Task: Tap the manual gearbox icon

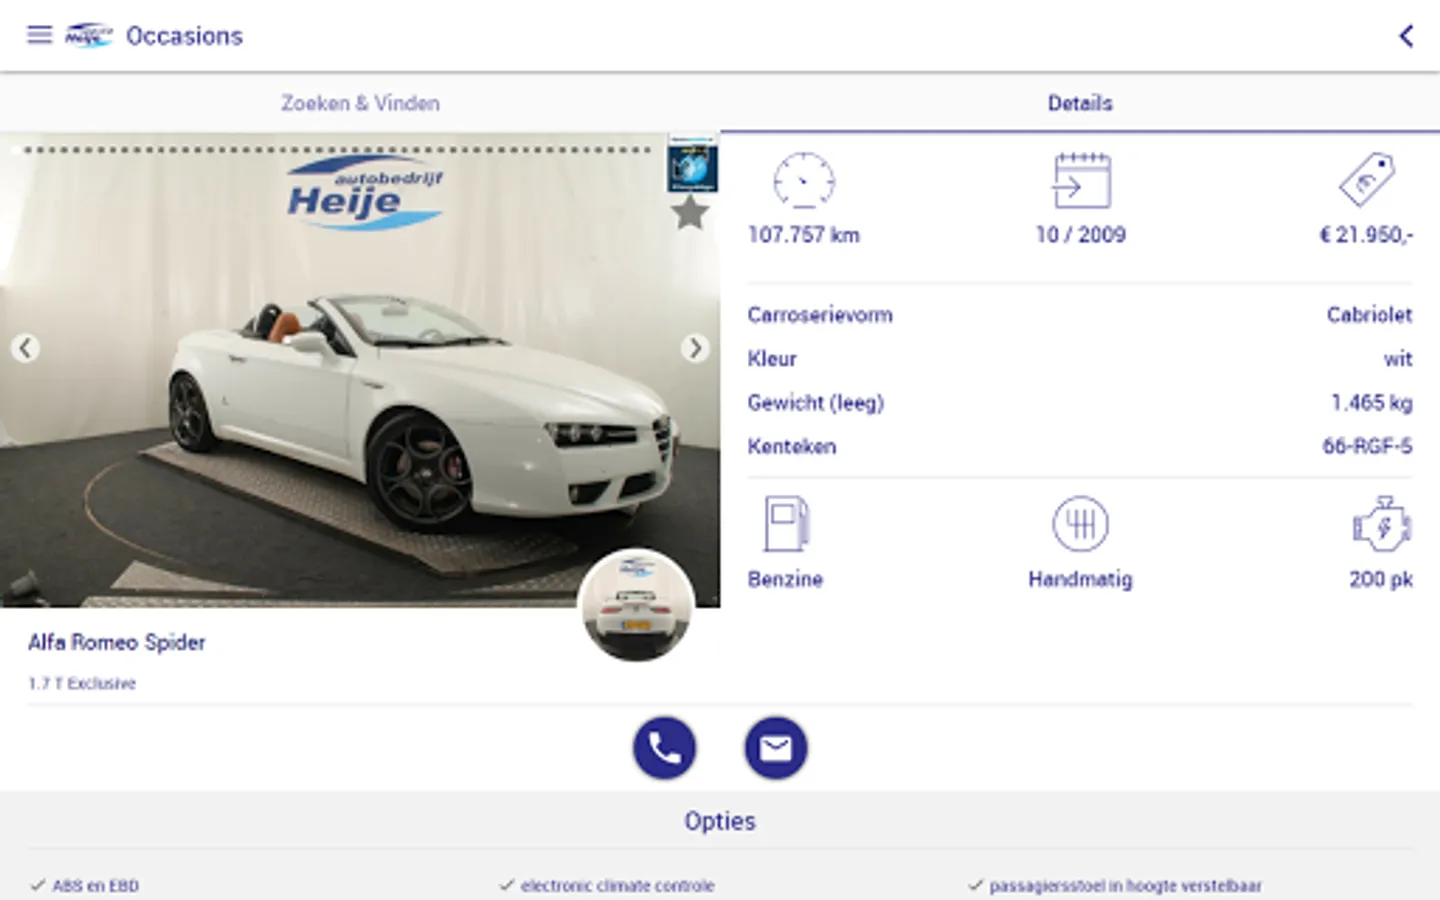Action: (1080, 523)
